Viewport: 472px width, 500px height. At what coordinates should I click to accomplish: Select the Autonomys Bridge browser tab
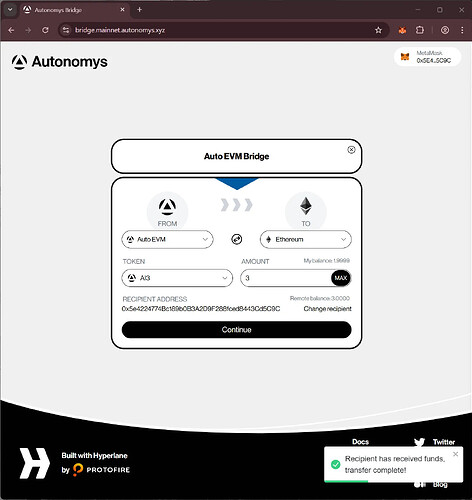[x=71, y=10]
